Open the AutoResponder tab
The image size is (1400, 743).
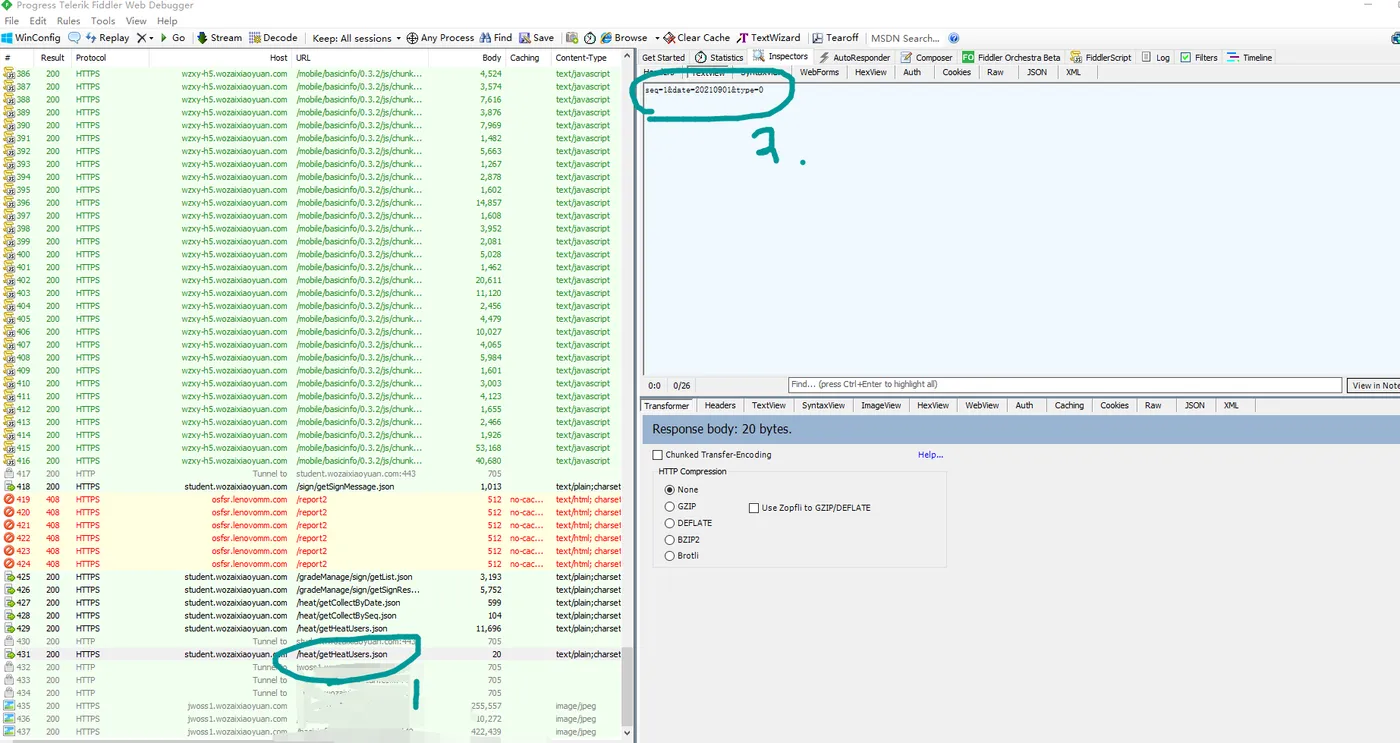point(855,57)
